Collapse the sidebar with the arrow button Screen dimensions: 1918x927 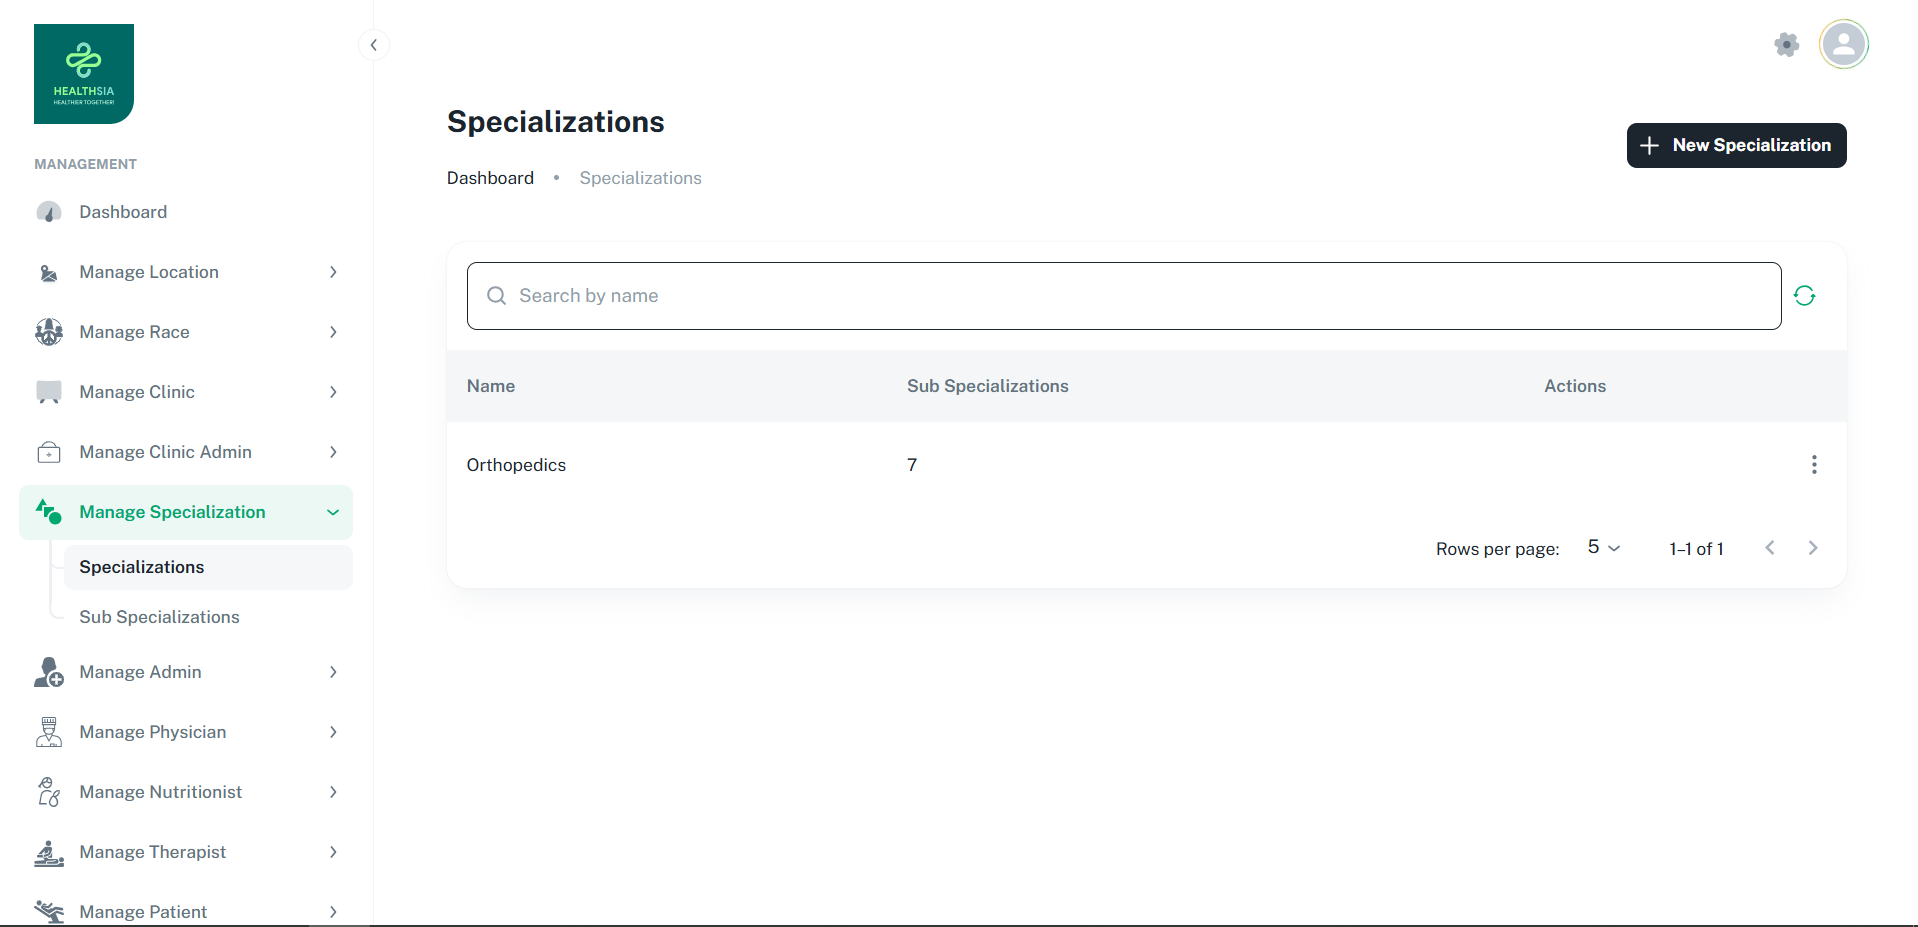373,45
